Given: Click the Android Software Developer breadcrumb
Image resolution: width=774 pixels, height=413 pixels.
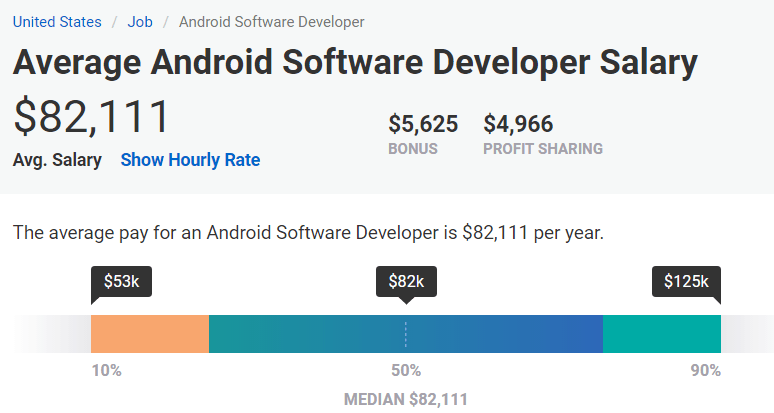Looking at the screenshot, I should point(271,21).
